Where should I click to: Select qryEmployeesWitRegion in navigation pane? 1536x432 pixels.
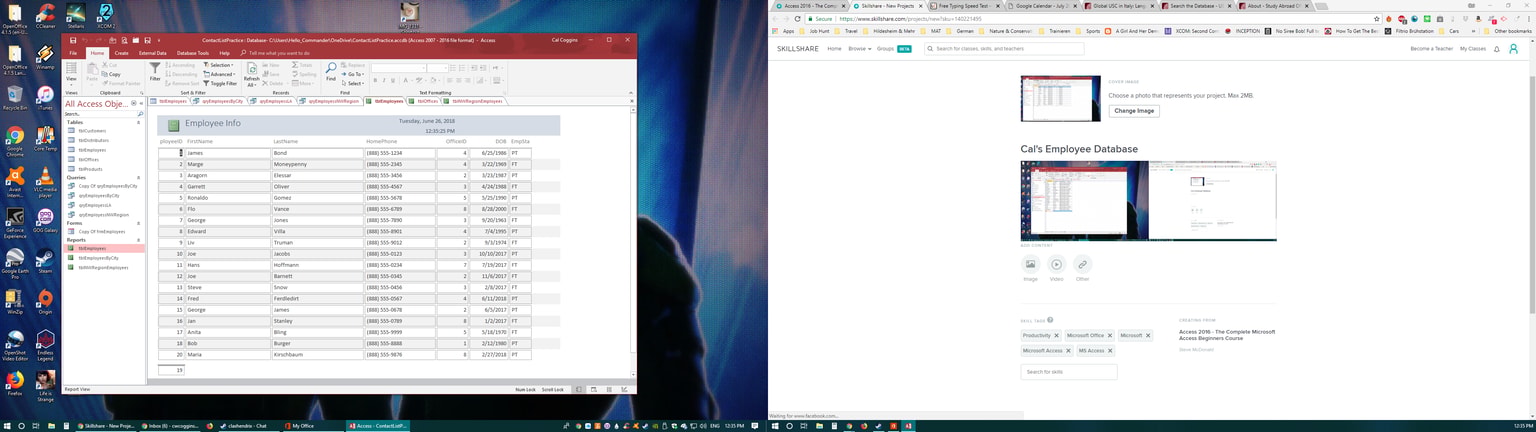coord(105,214)
